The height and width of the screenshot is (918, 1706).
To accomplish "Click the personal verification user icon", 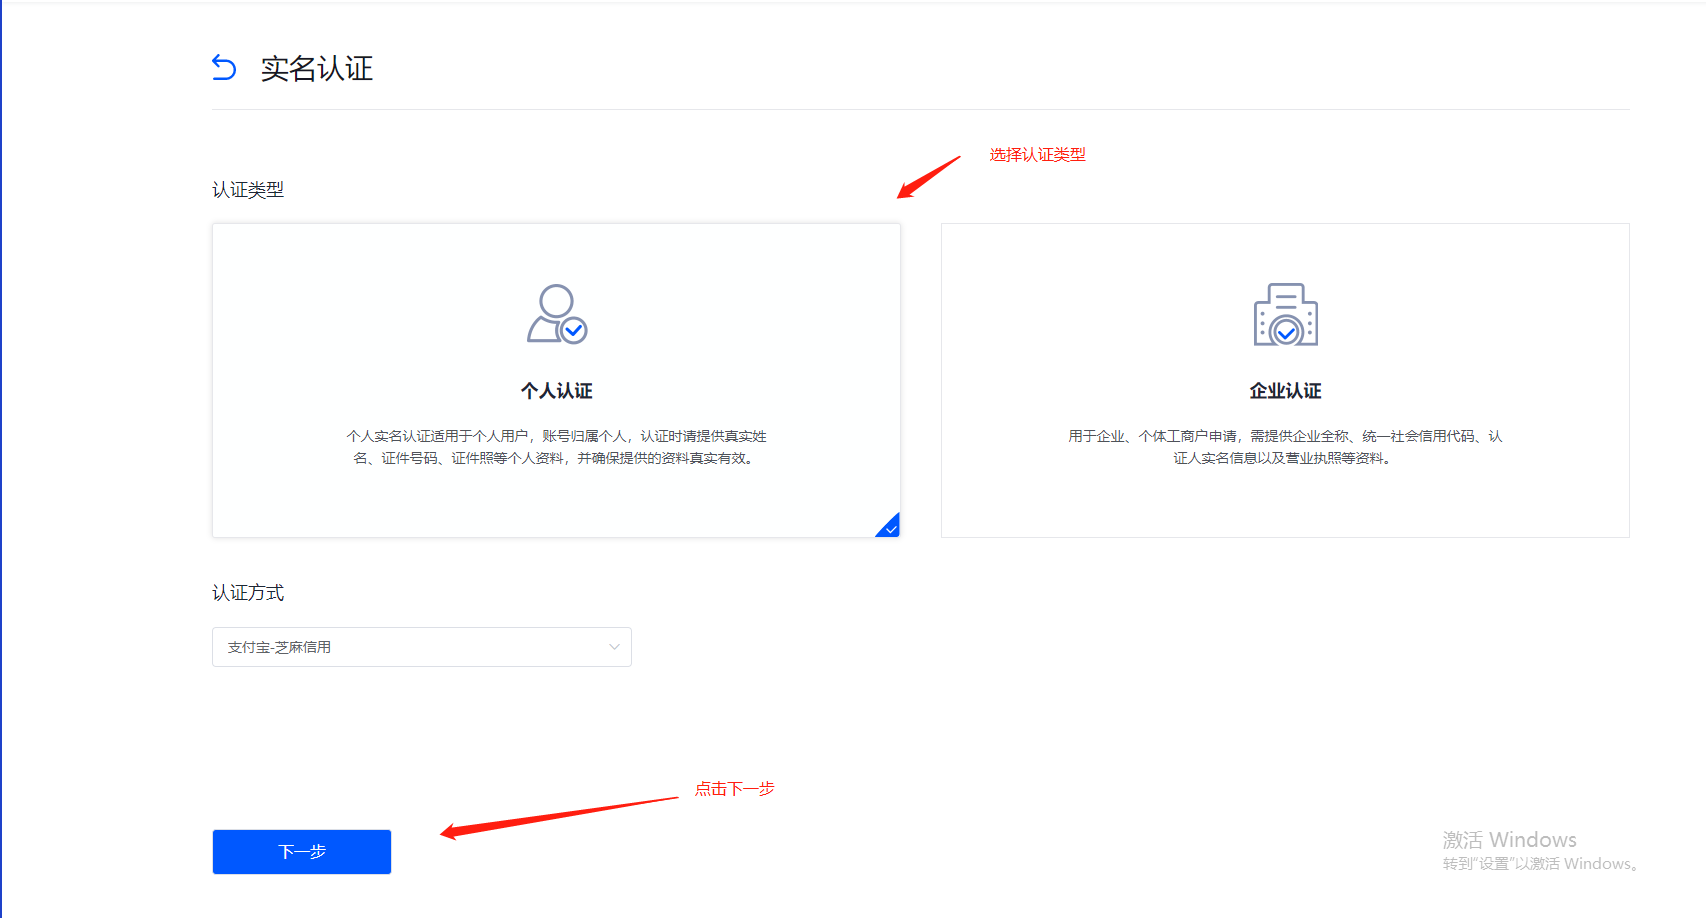I will click(557, 314).
